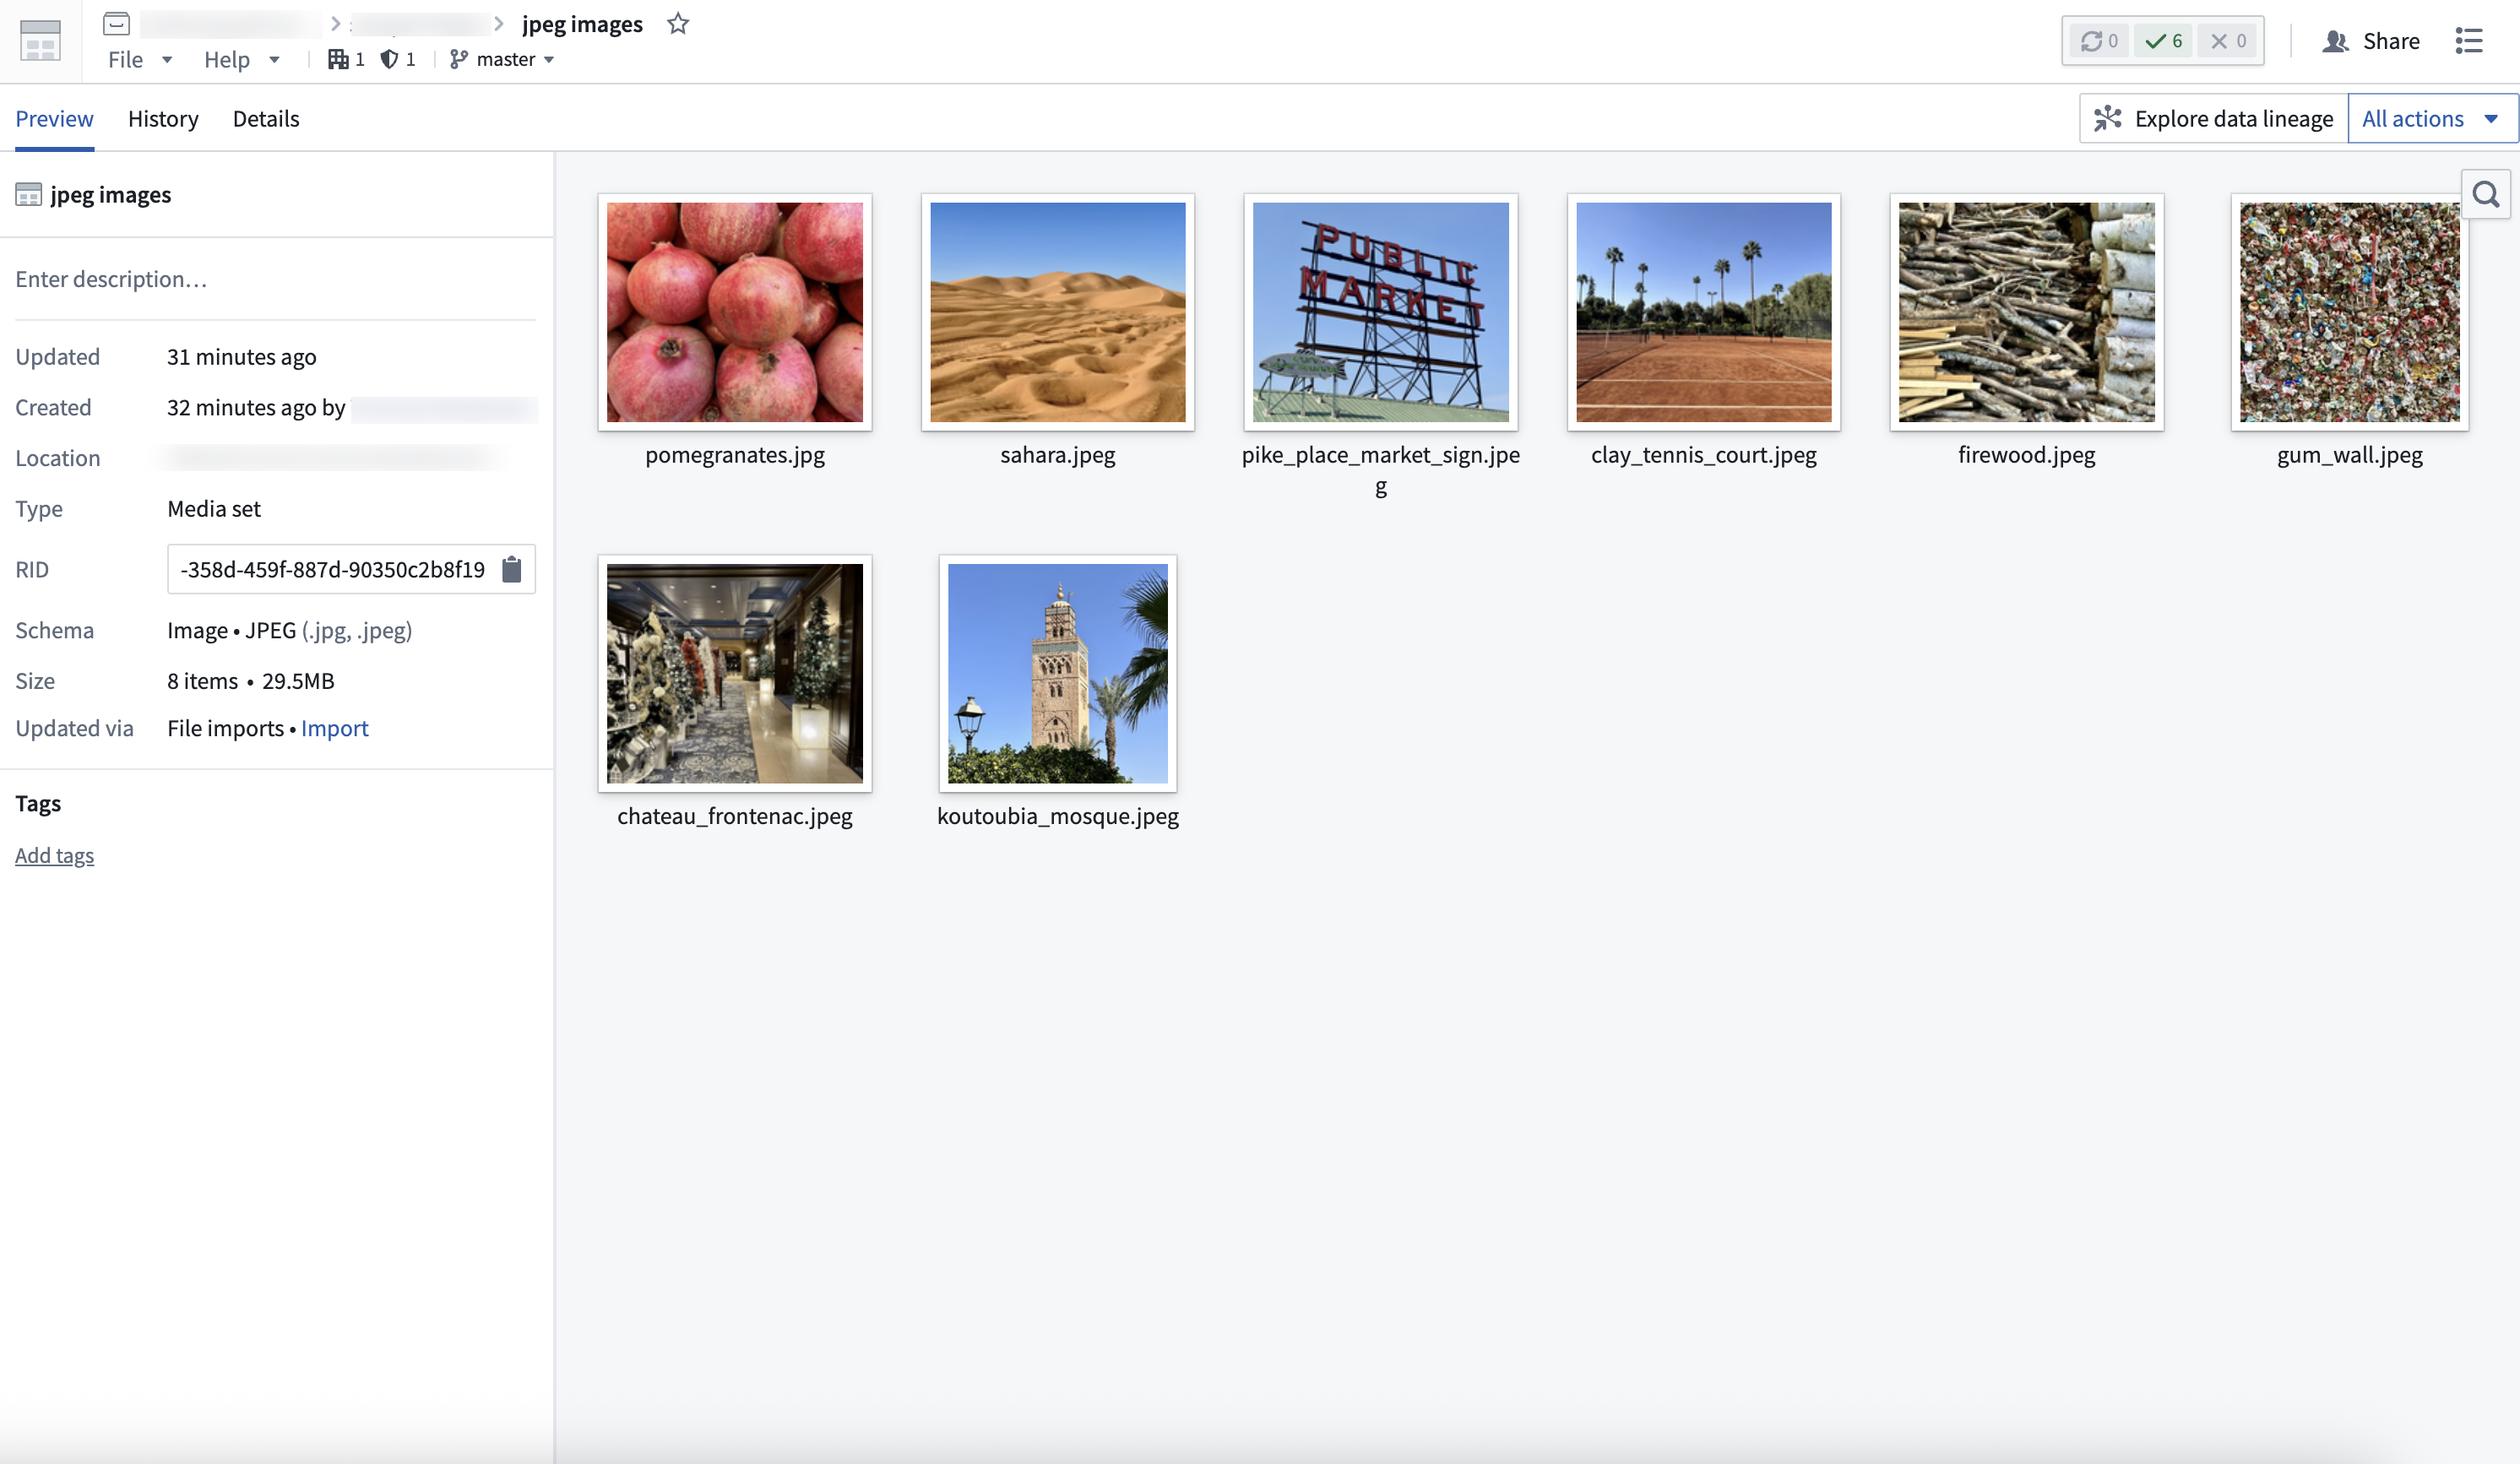Click the app grid icon in the top-left corner
The image size is (2520, 1464).
pos(39,41)
